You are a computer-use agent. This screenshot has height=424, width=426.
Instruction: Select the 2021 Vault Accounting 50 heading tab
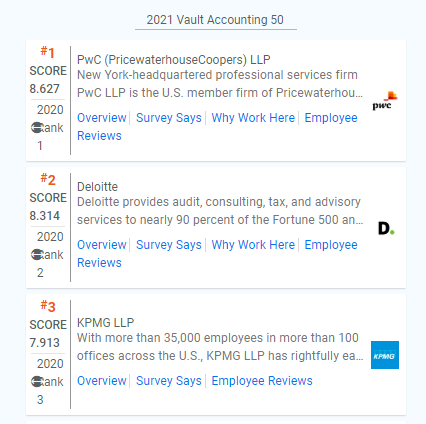click(215, 20)
